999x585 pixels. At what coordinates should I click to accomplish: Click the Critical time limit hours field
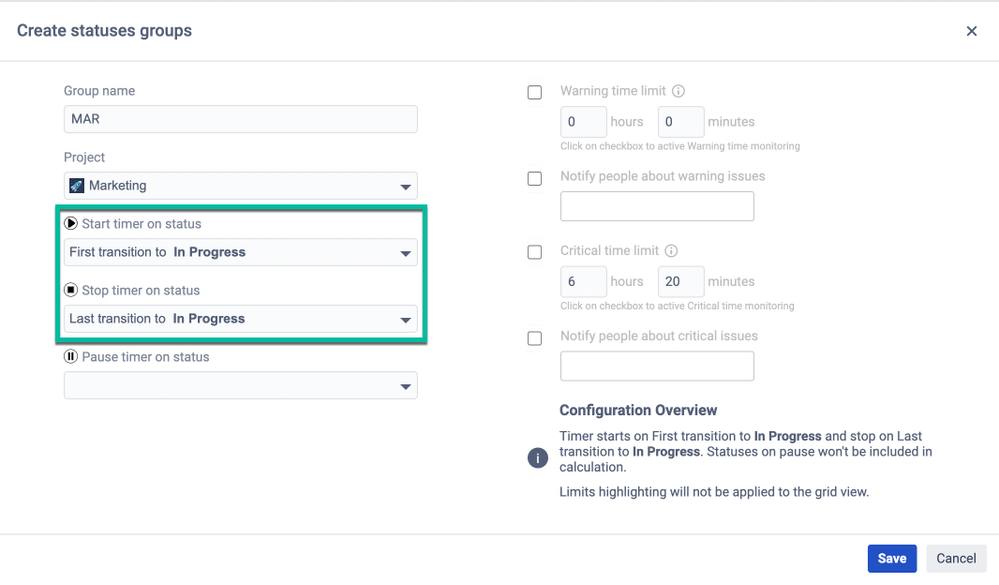tap(583, 282)
